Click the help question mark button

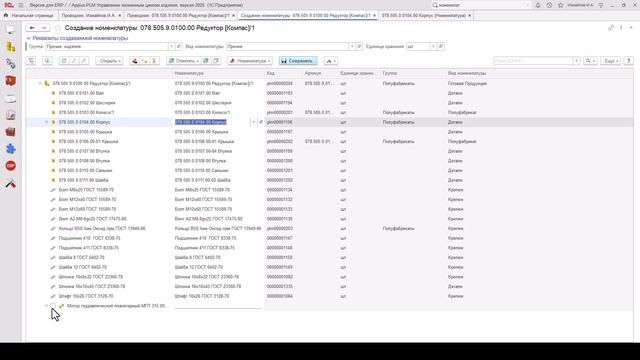point(629,61)
